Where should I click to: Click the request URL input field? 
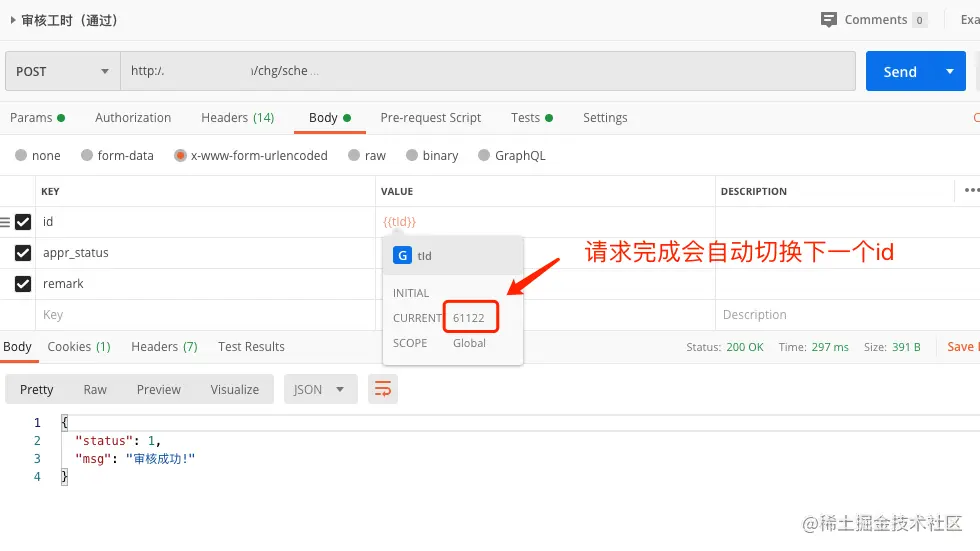pos(488,71)
